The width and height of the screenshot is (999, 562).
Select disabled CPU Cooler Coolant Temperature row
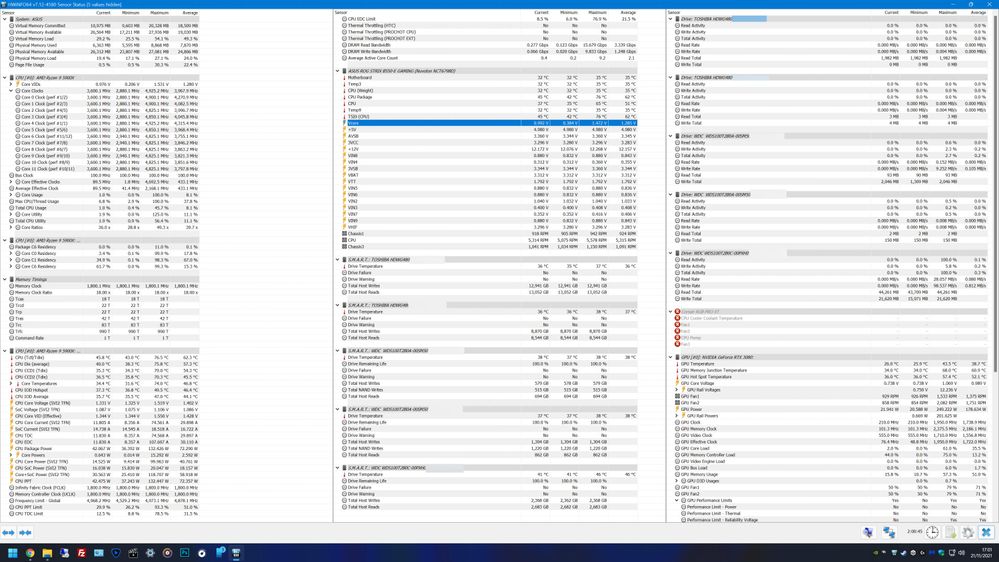pyautogui.click(x=831, y=319)
